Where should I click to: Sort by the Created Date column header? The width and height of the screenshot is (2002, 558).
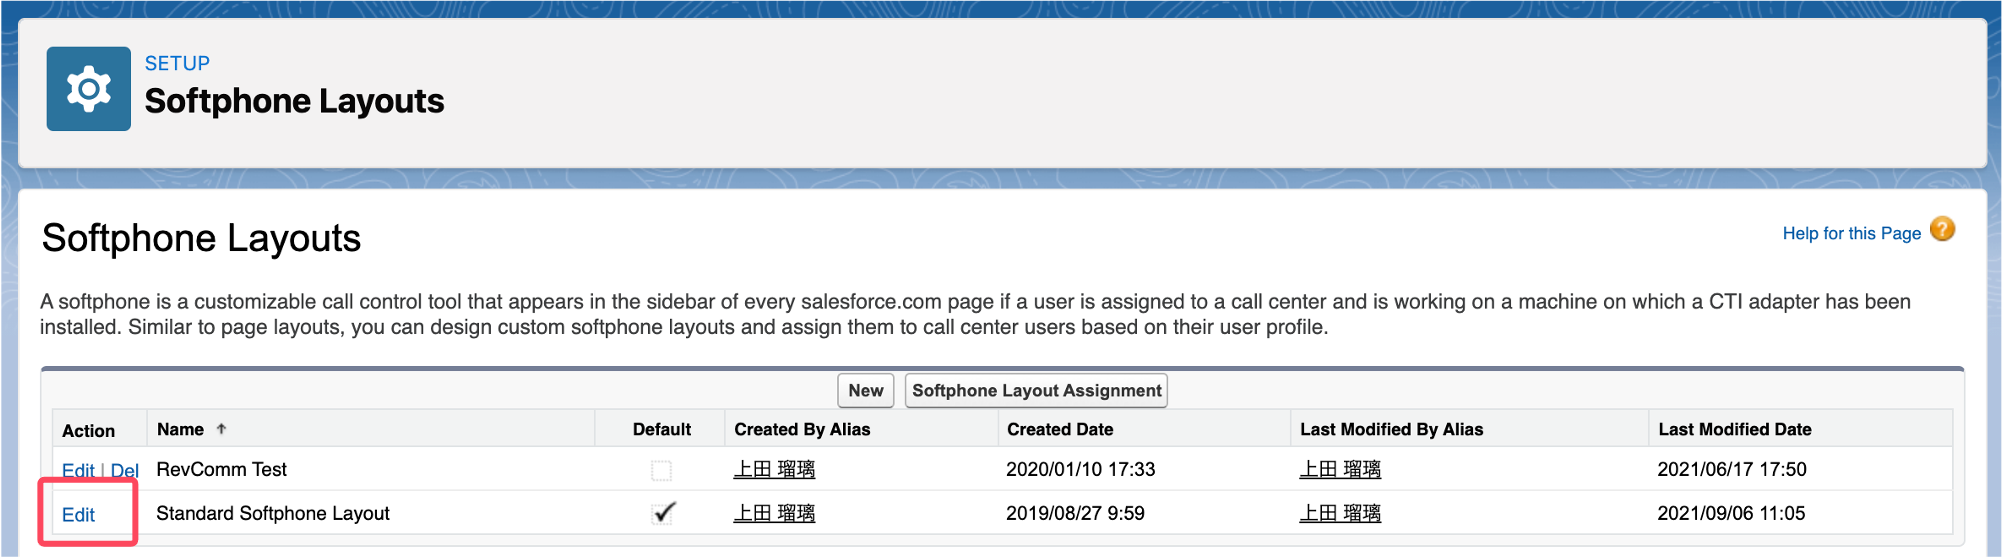coord(1060,429)
